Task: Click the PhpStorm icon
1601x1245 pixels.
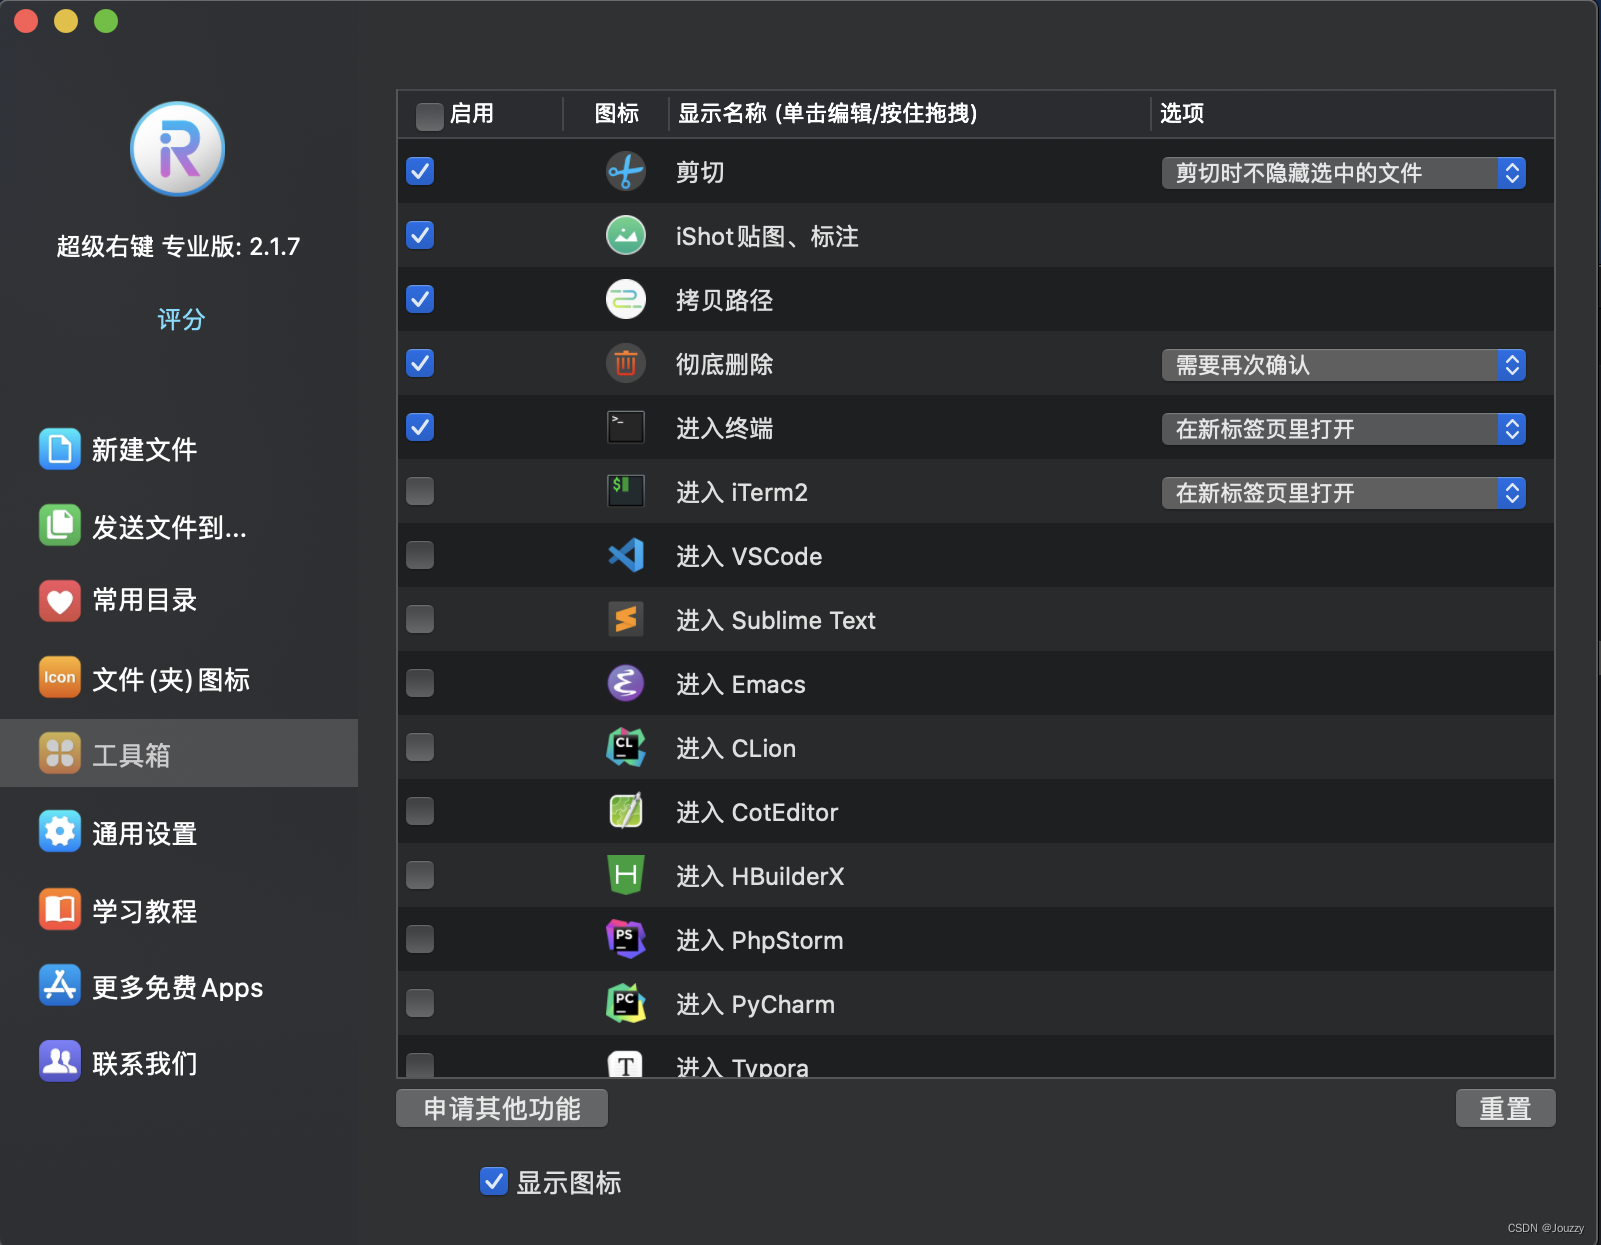Action: pyautogui.click(x=626, y=939)
